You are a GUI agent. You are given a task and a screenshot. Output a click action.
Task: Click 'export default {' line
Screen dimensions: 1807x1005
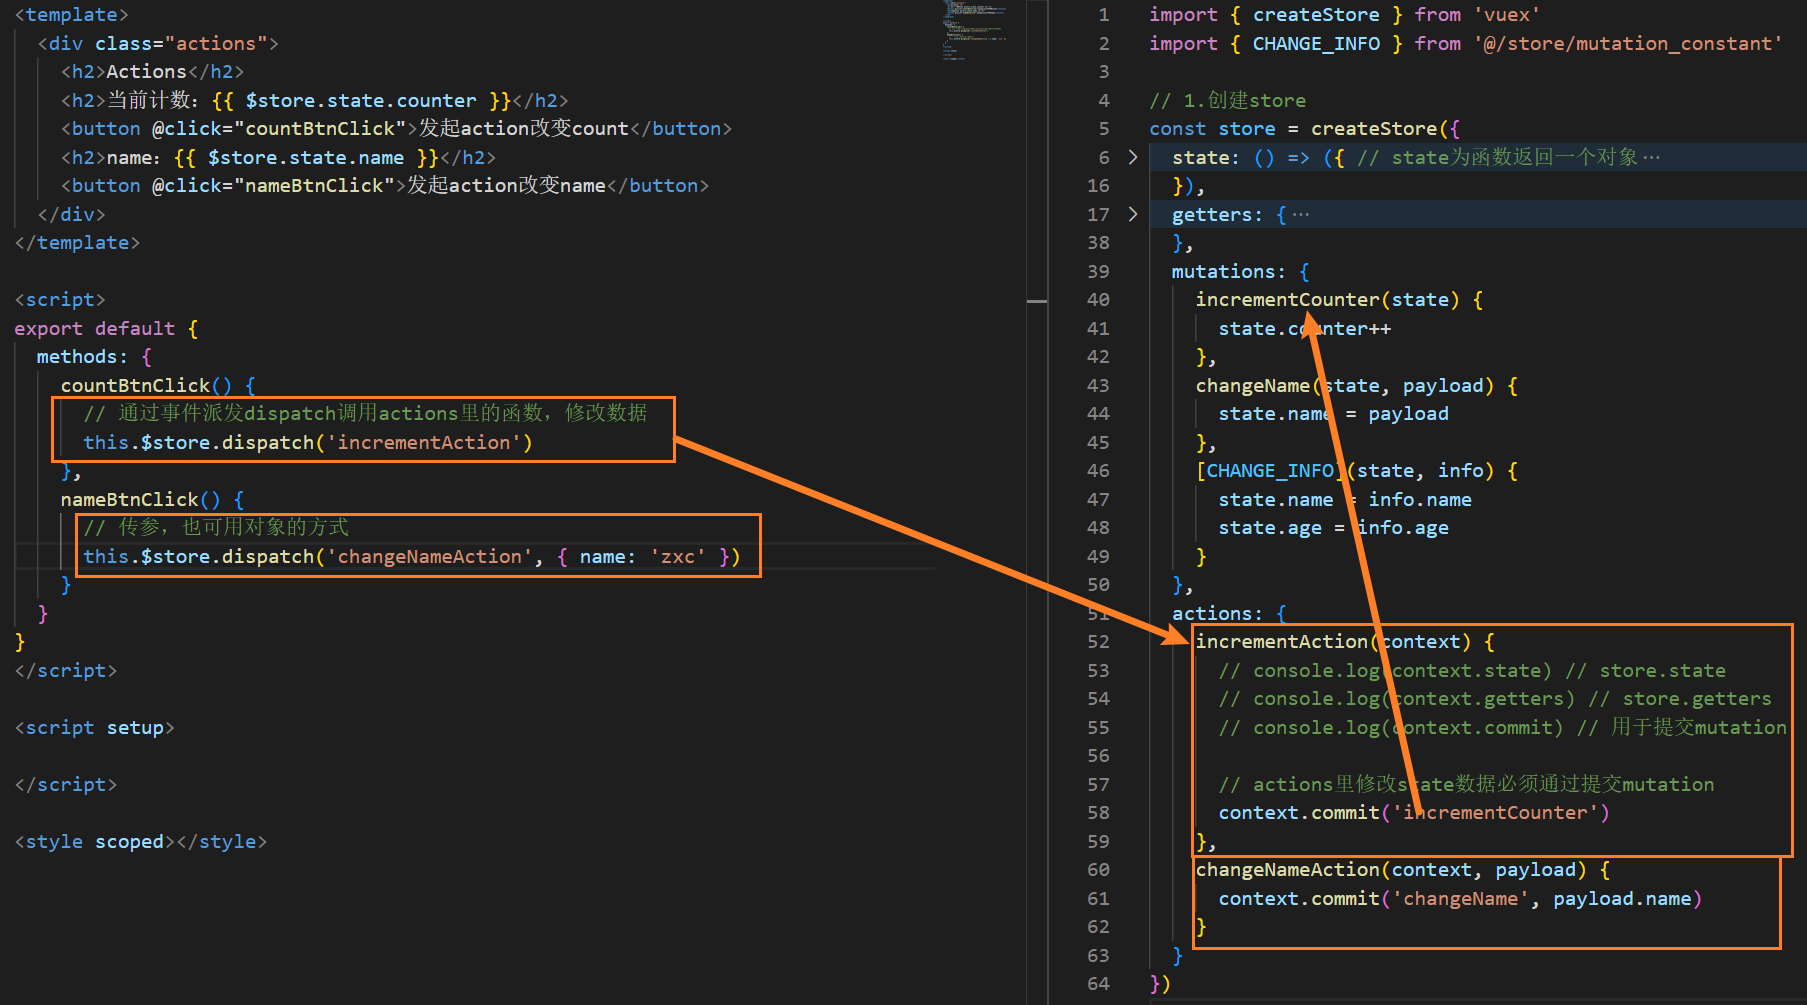click(106, 329)
